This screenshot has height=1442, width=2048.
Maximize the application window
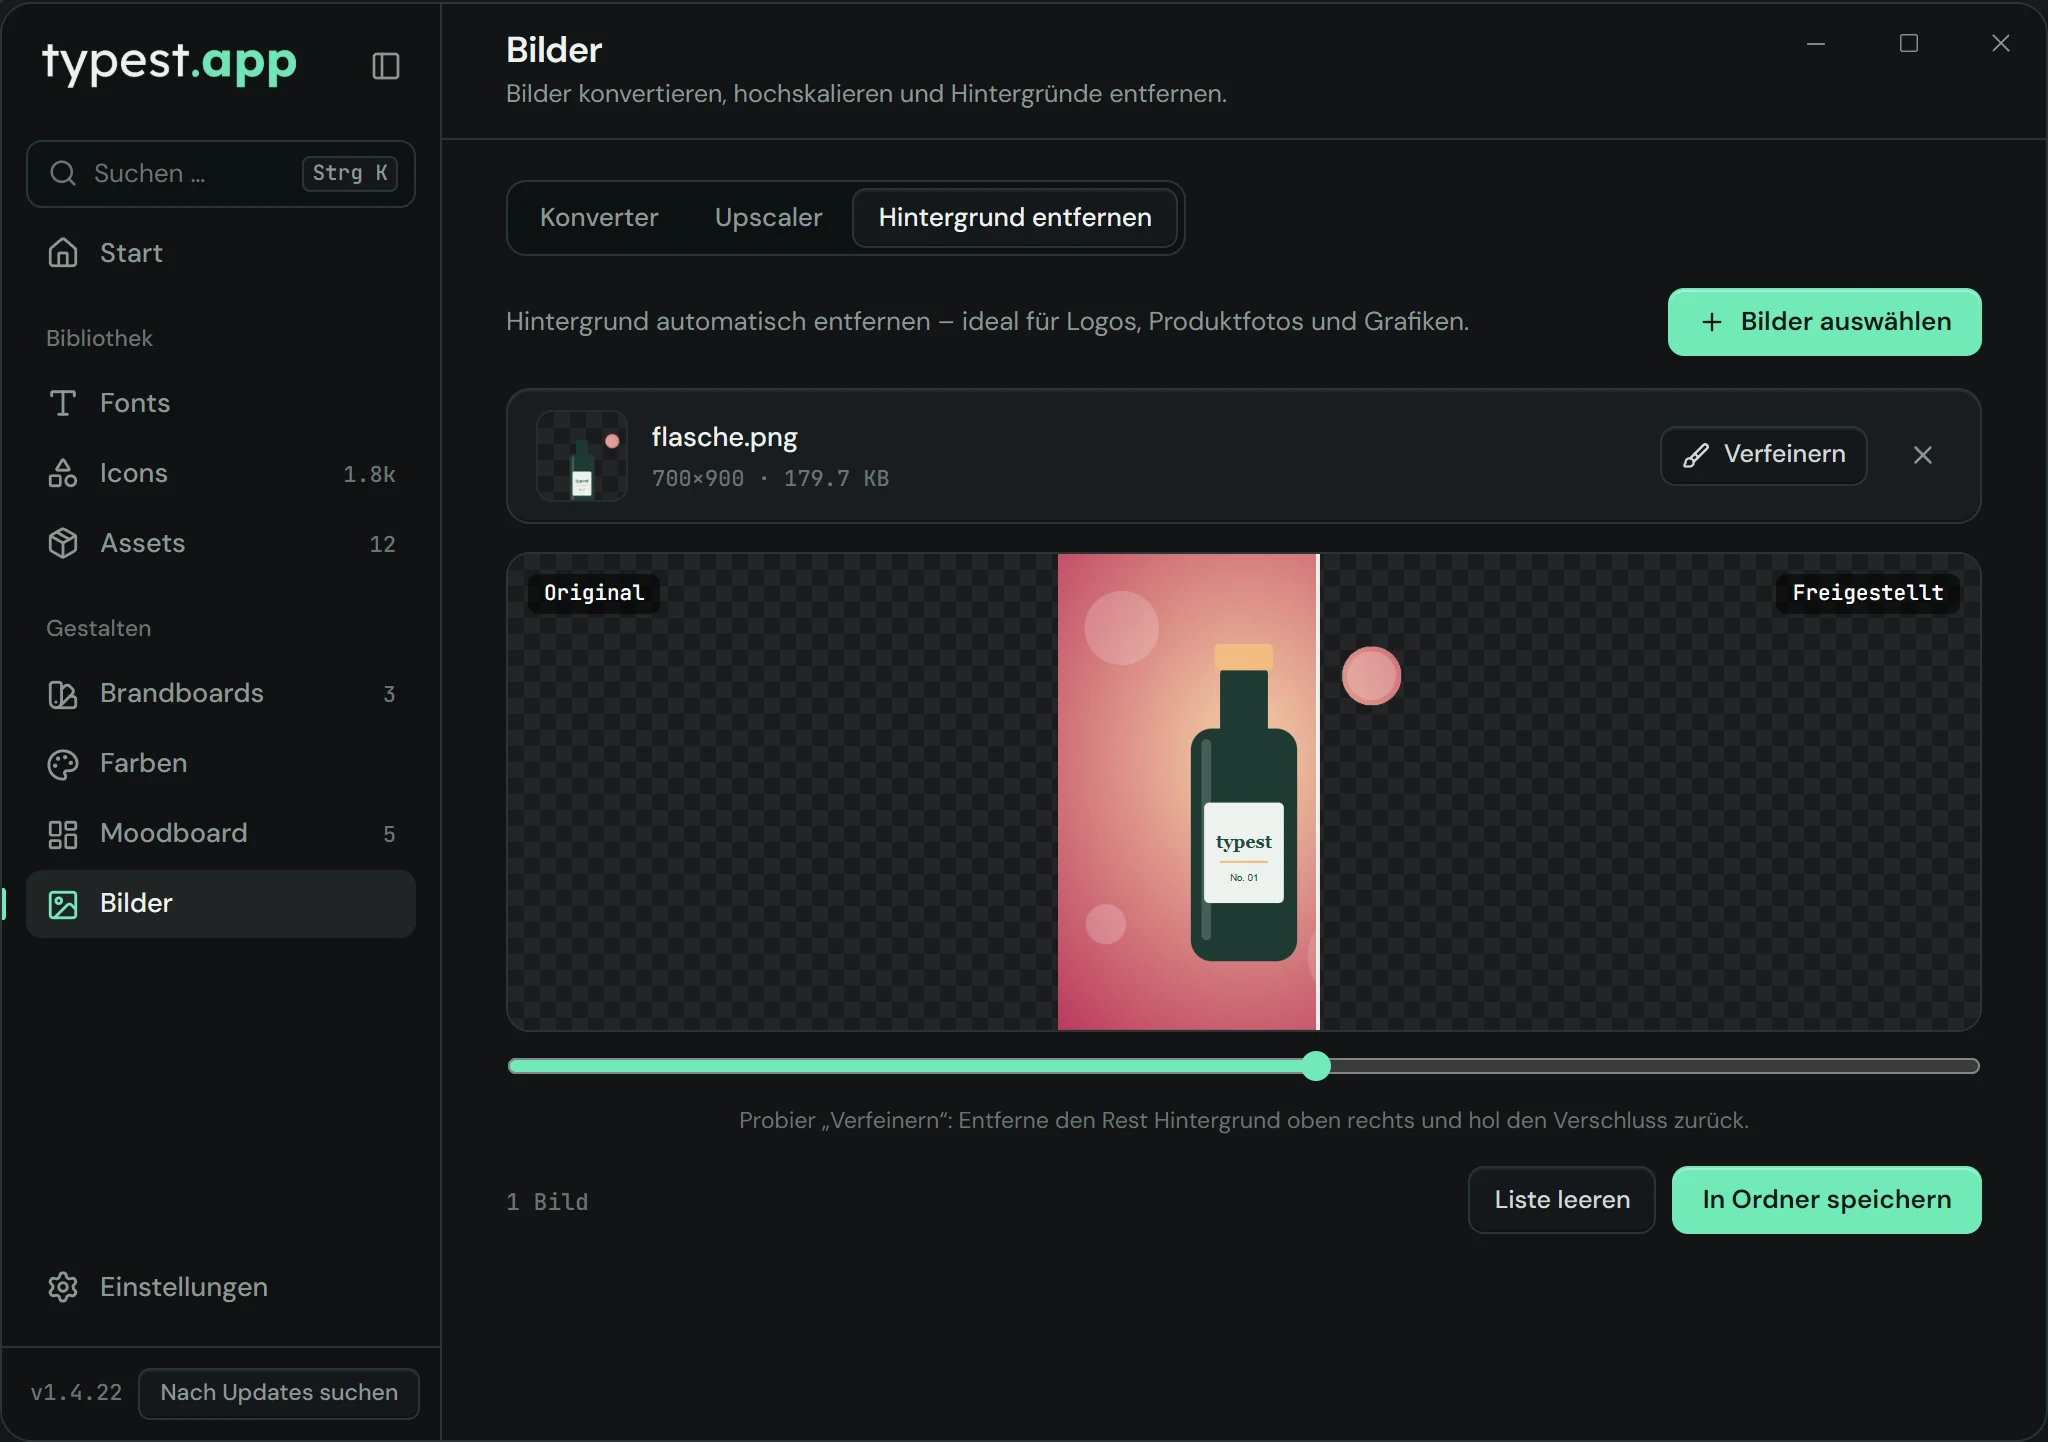pyautogui.click(x=1909, y=44)
